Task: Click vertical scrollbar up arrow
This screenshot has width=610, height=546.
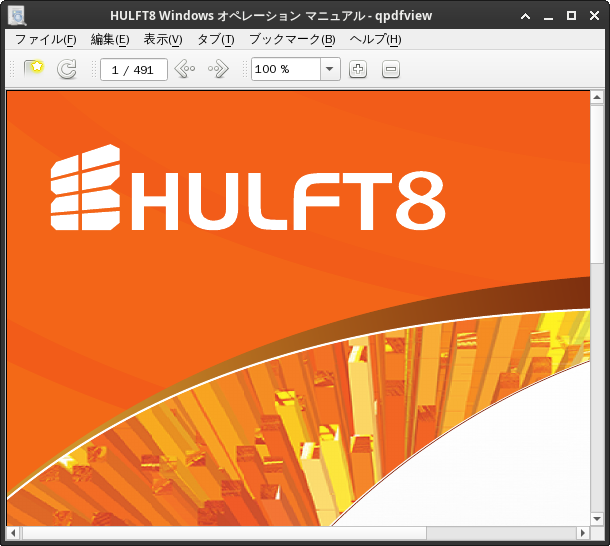Action: [597, 97]
